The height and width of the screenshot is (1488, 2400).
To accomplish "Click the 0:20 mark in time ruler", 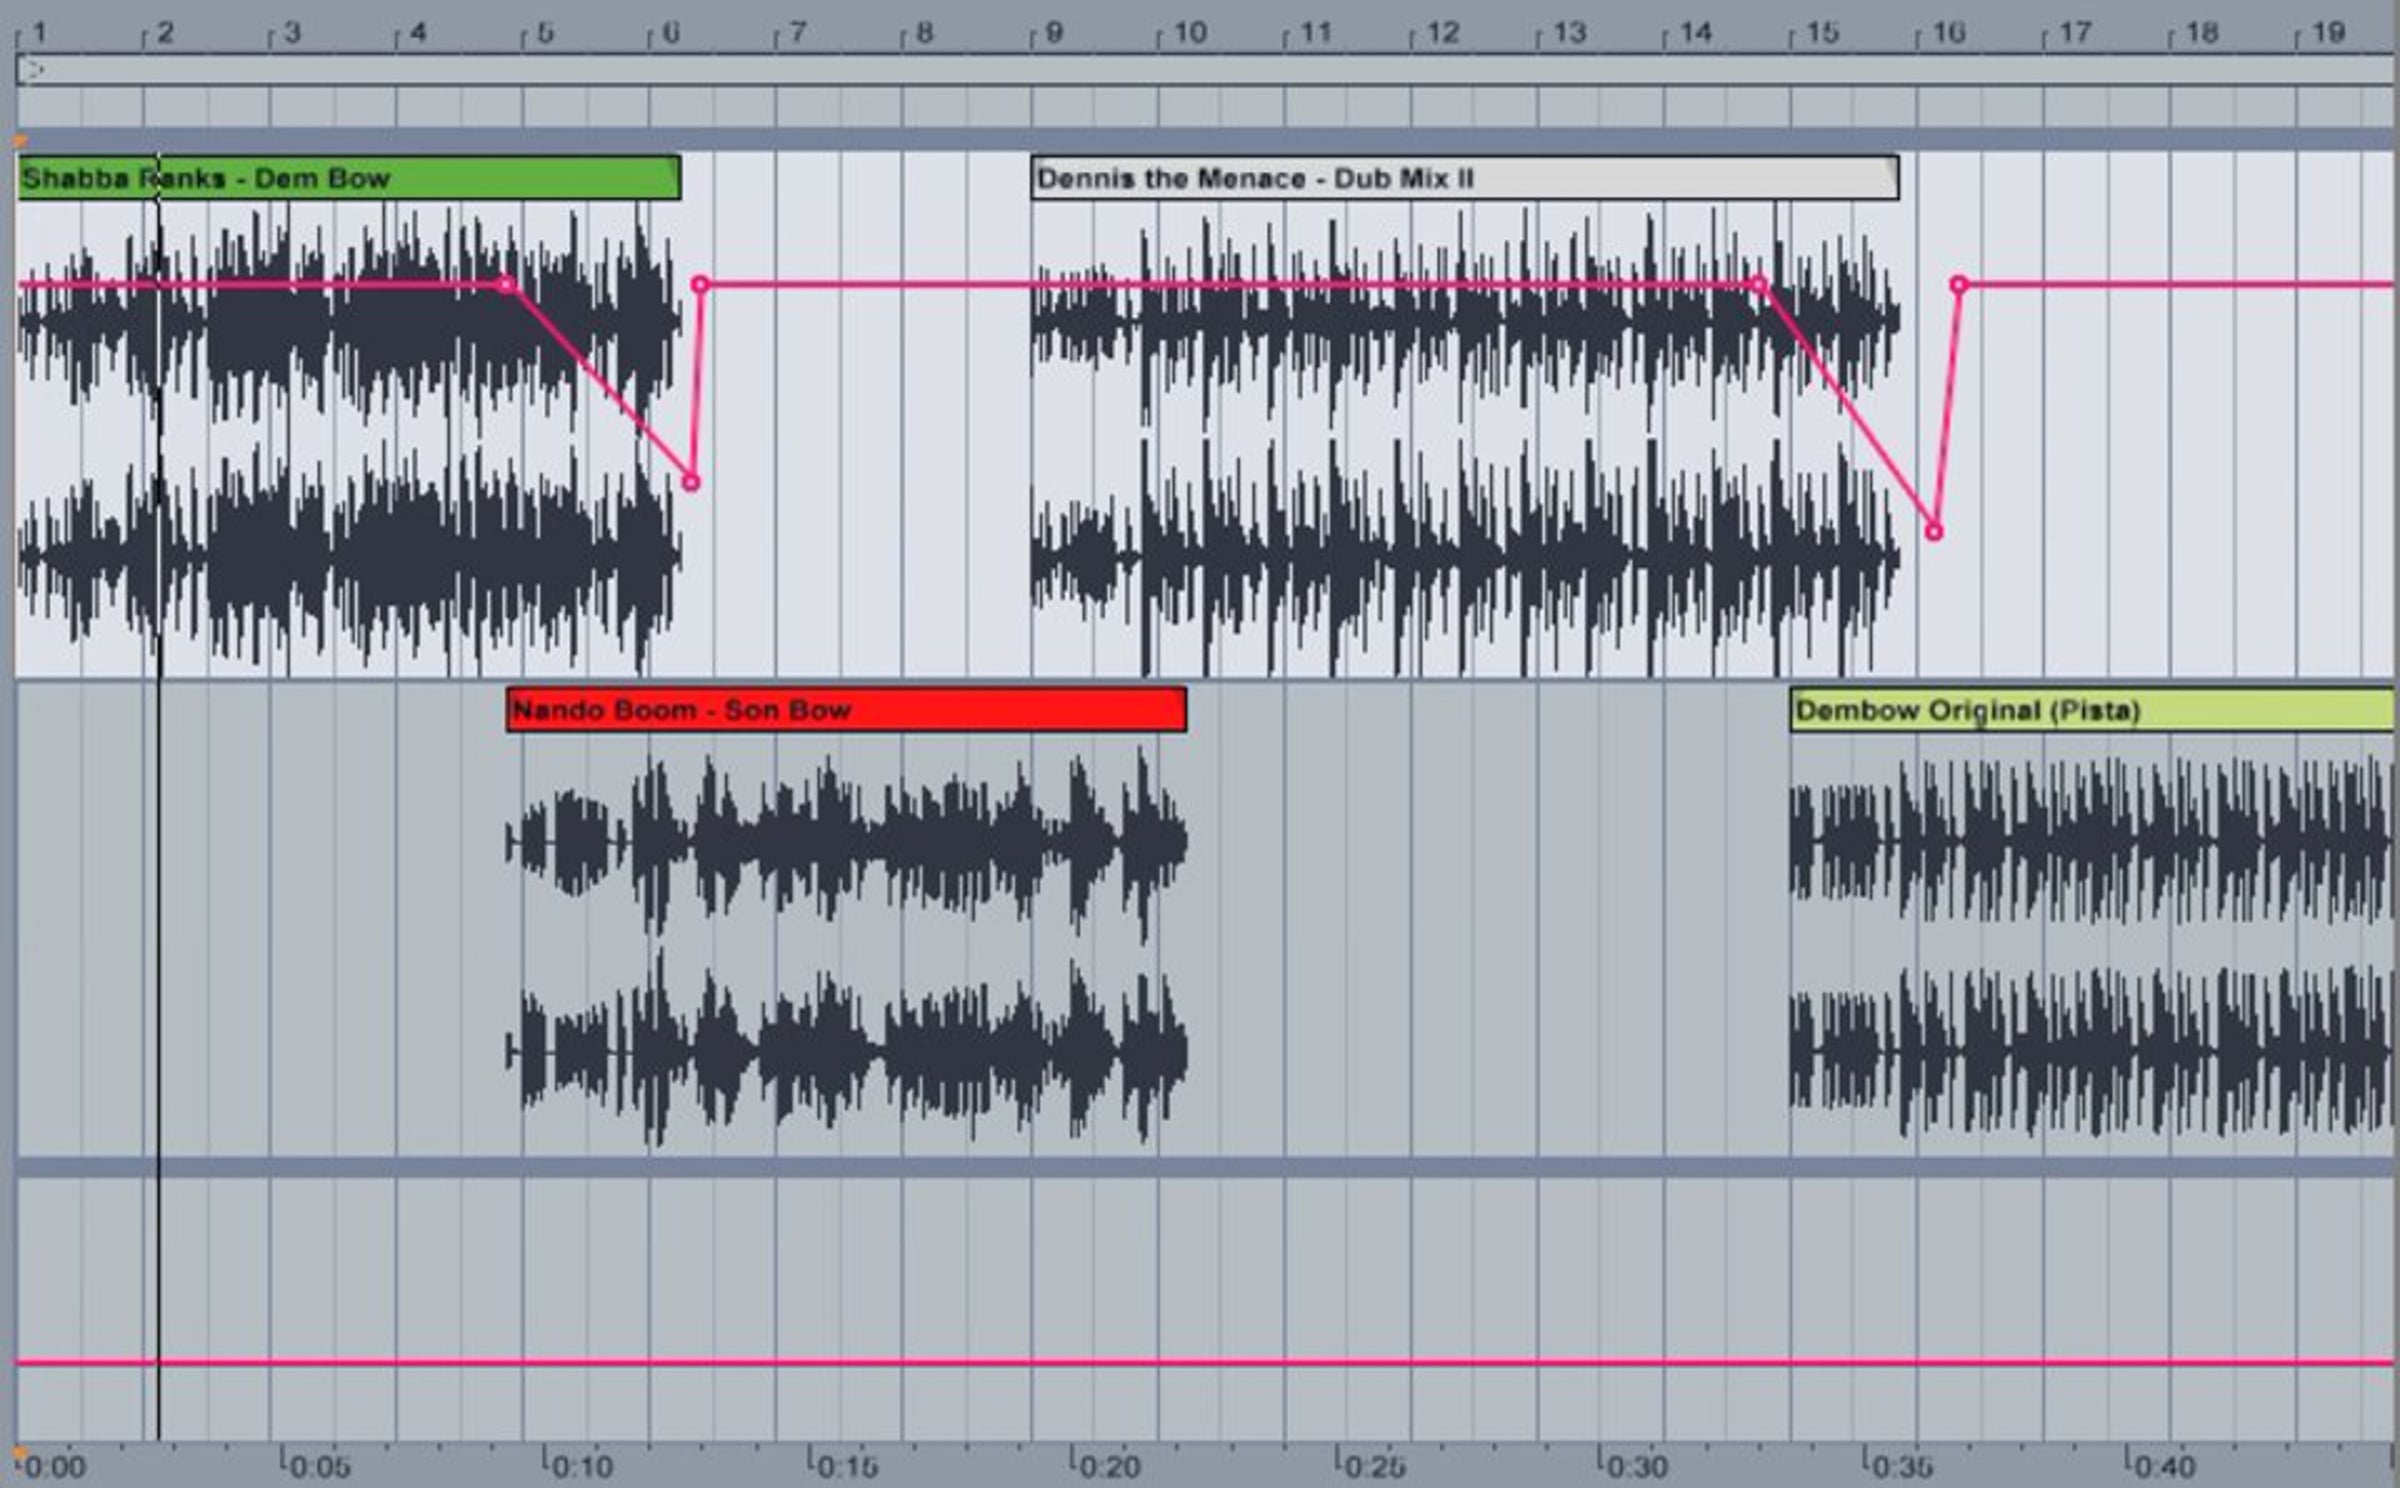I will [1108, 1466].
